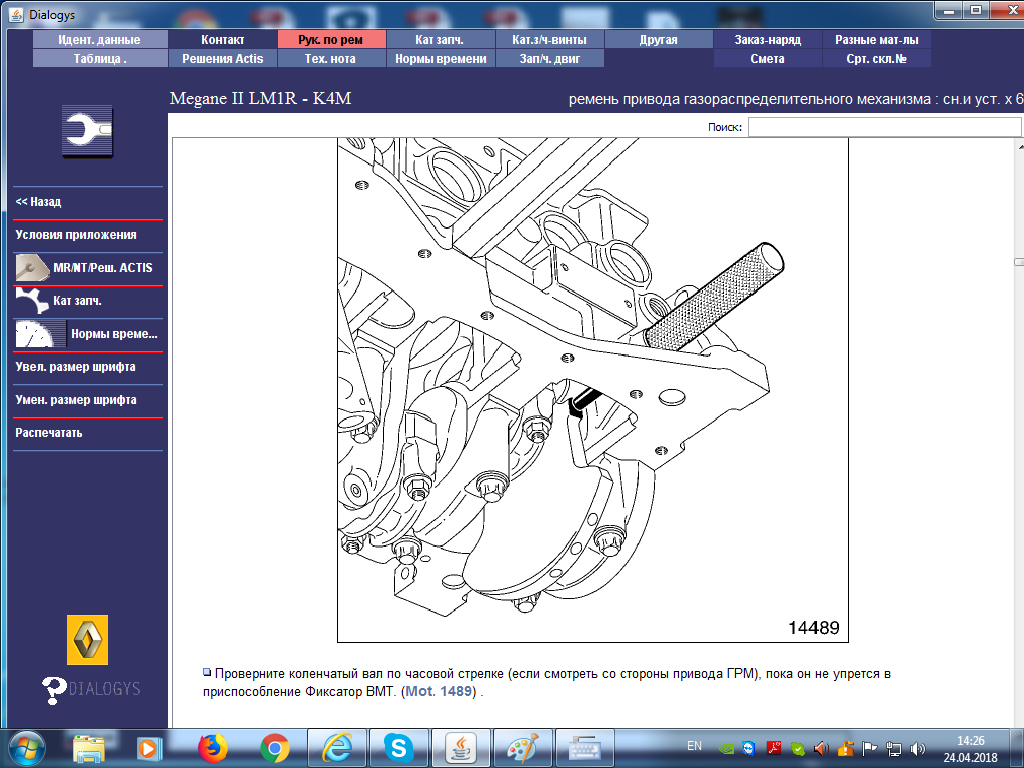Open on-screen keyboard taskbar icon
This screenshot has width=1024, height=768.
point(584,748)
